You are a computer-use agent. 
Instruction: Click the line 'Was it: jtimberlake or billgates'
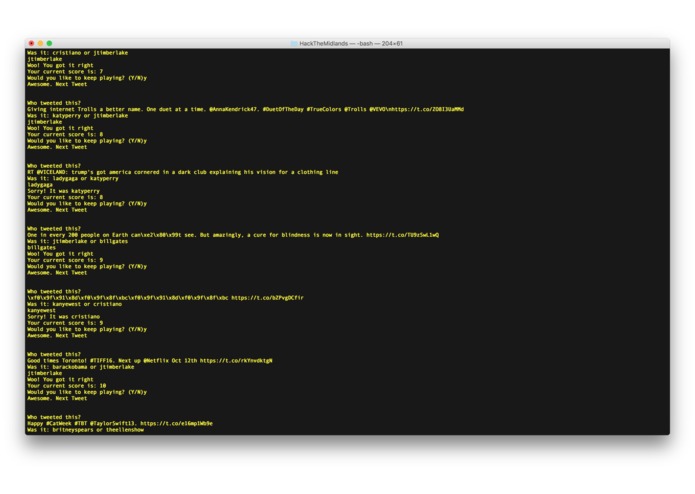coord(78,241)
